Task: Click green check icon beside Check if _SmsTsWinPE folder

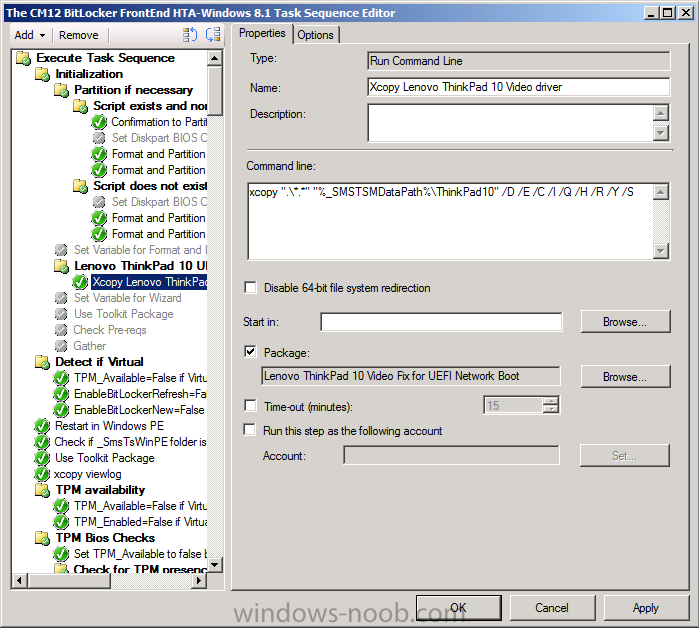Action: (42, 443)
